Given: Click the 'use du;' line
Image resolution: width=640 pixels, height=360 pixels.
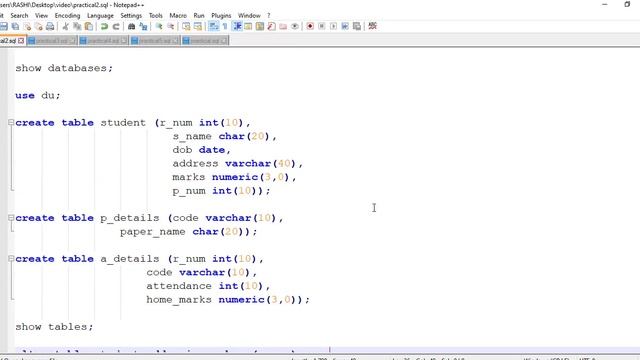Looking at the screenshot, I should 38,96.
